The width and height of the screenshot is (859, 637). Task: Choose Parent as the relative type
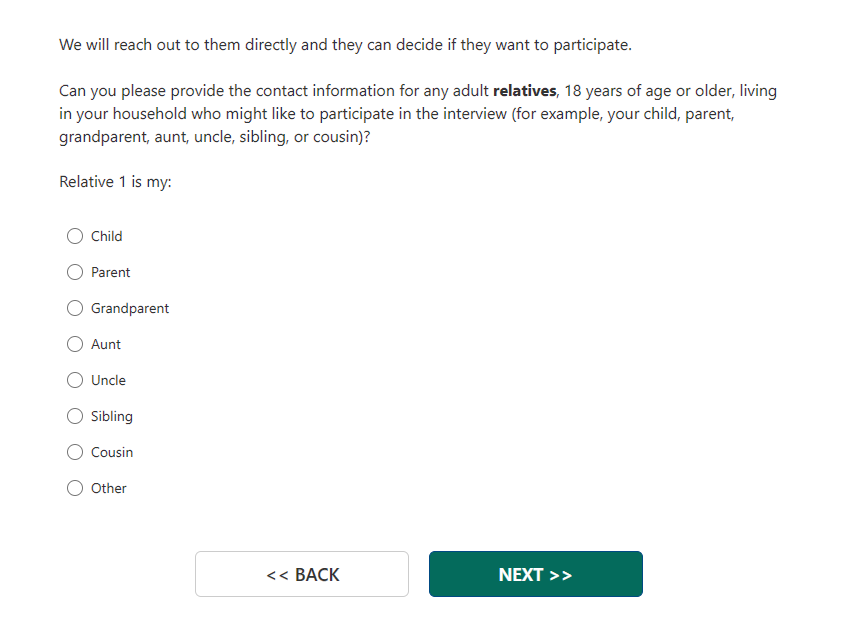point(75,272)
